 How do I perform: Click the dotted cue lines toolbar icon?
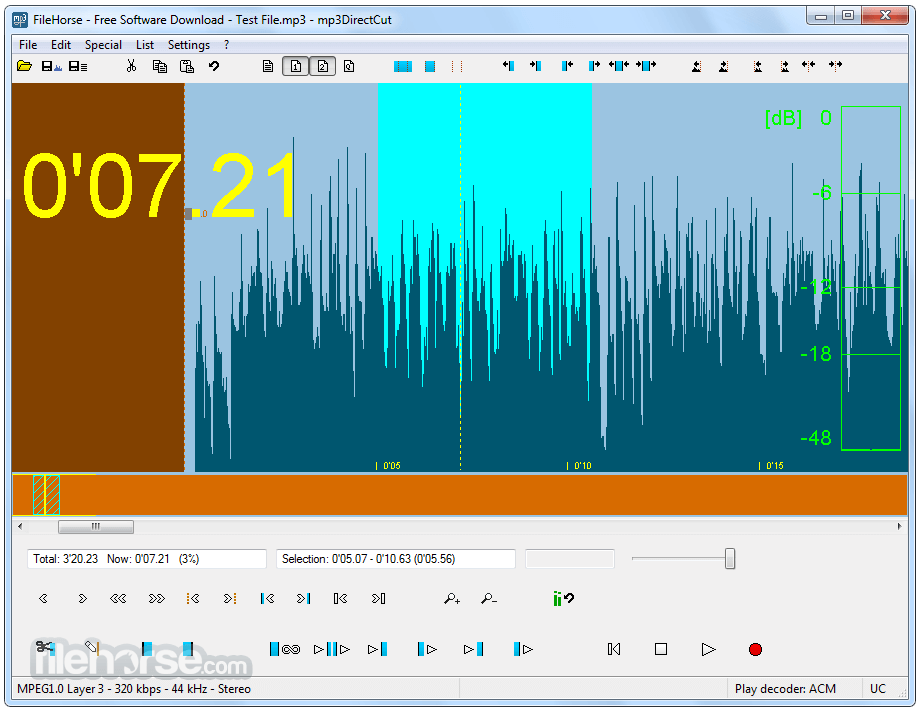click(x=457, y=66)
